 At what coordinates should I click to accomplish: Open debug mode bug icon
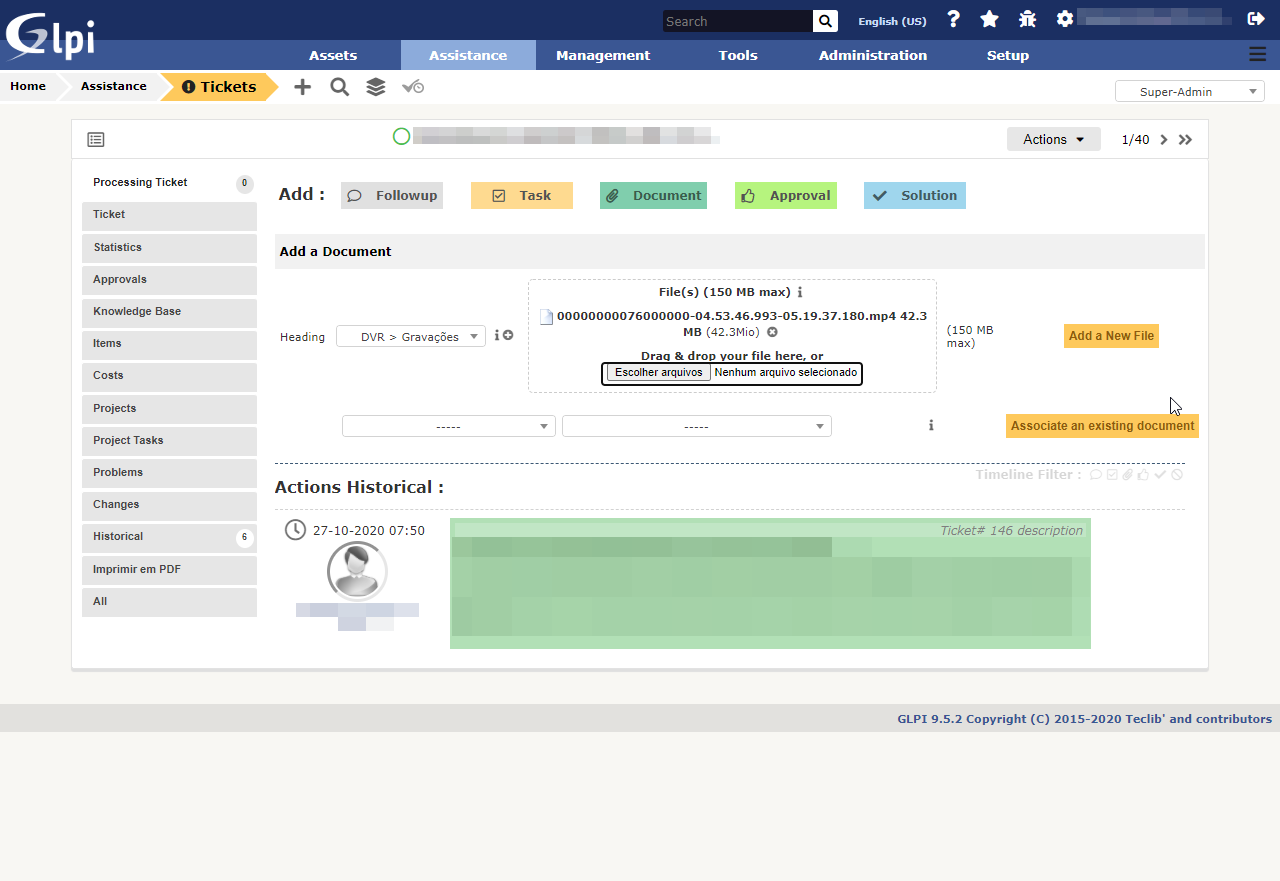[x=1027, y=18]
